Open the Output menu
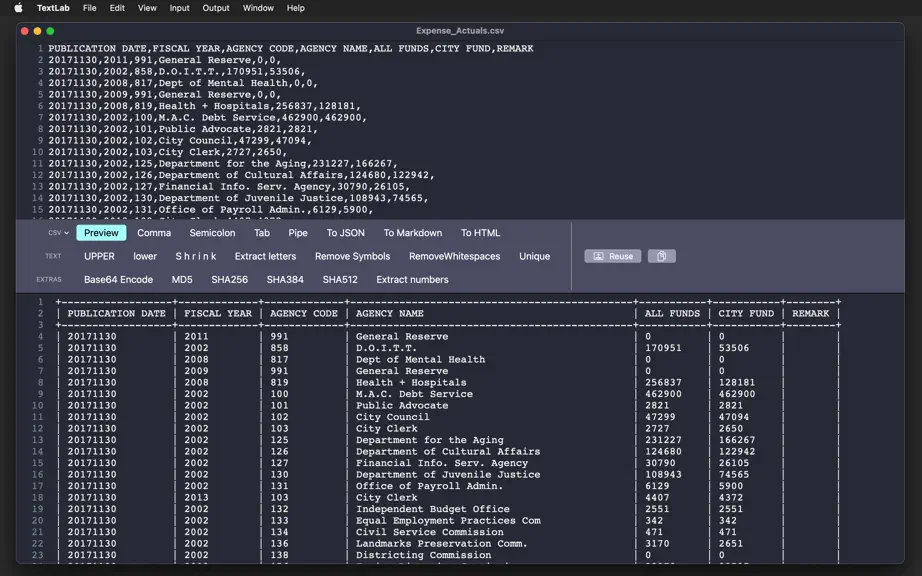 pyautogui.click(x=216, y=8)
